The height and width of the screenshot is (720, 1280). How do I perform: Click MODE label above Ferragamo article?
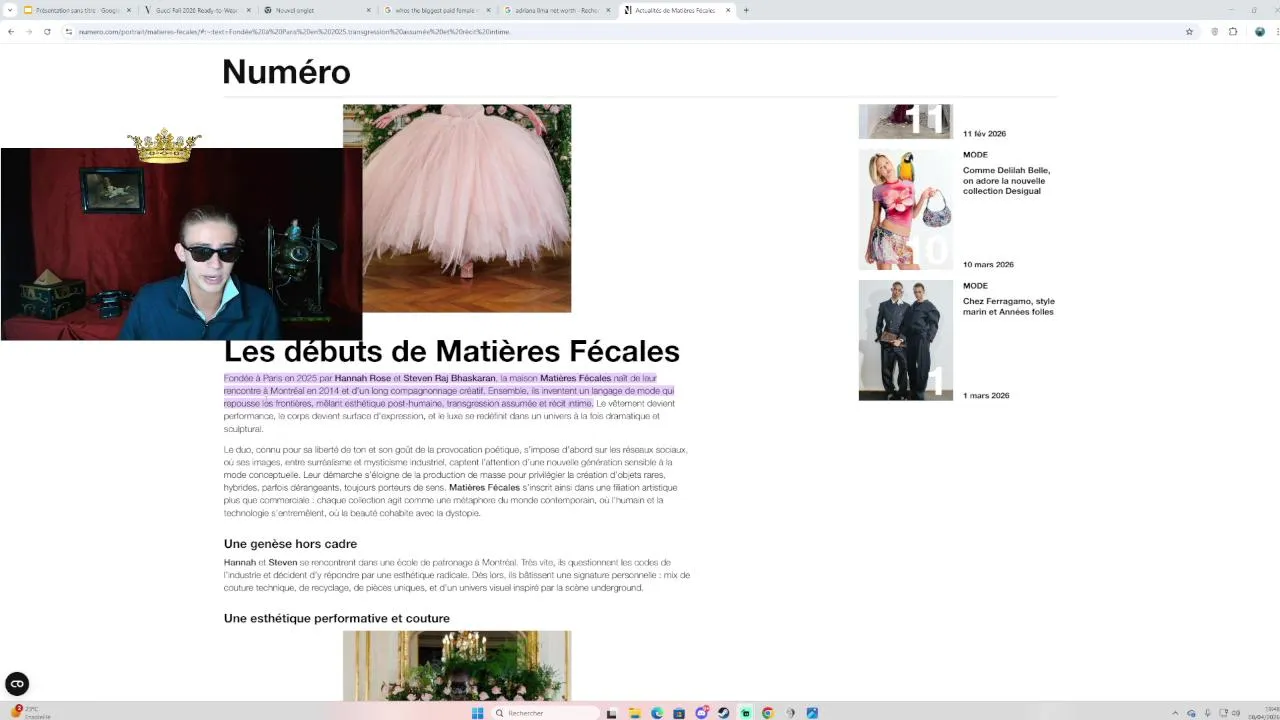pos(975,286)
